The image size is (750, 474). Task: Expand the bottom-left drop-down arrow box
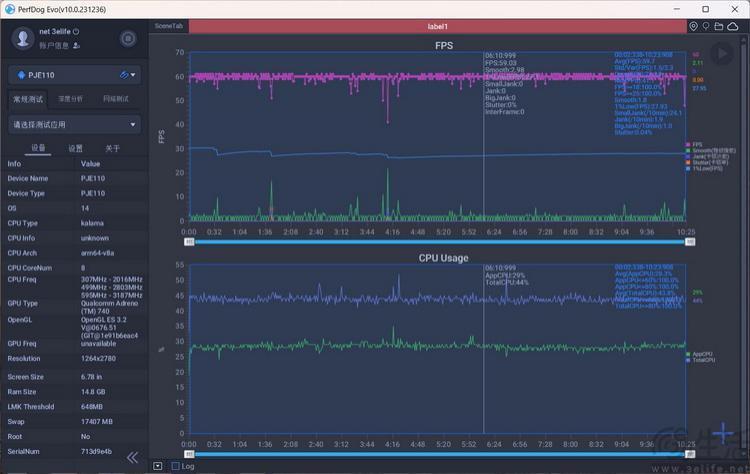158,466
